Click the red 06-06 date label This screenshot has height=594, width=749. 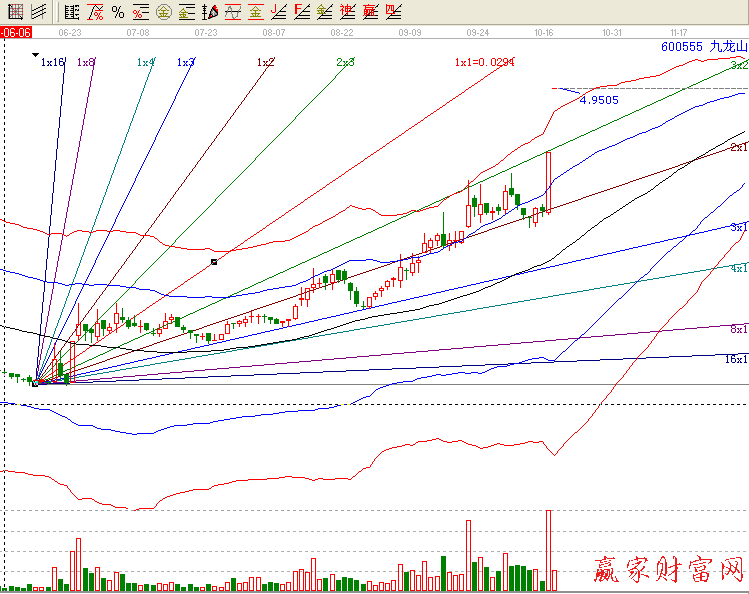16,32
